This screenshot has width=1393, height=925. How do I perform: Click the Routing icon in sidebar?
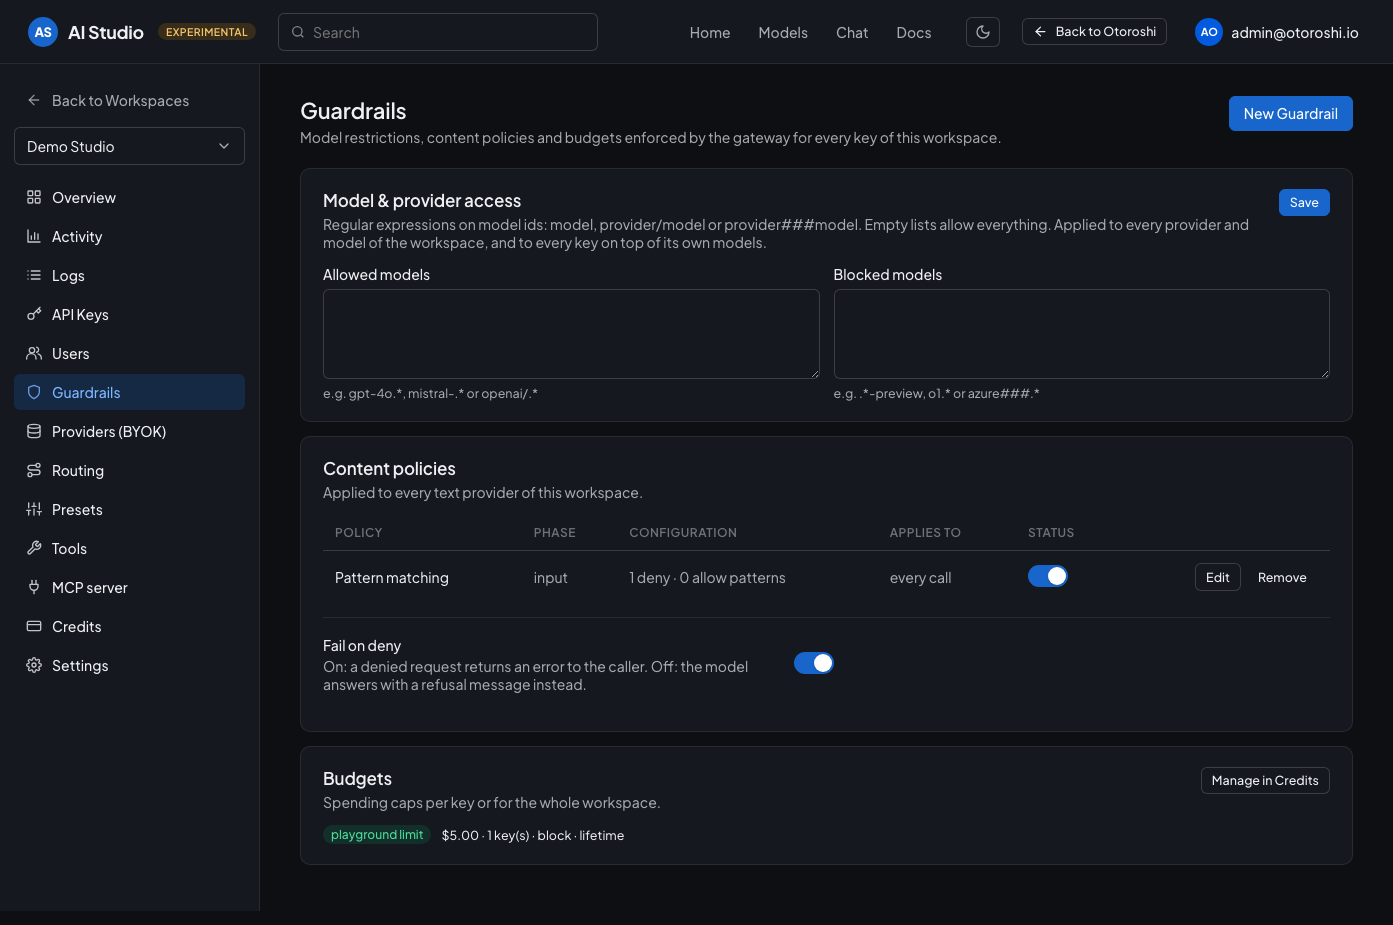coord(34,470)
